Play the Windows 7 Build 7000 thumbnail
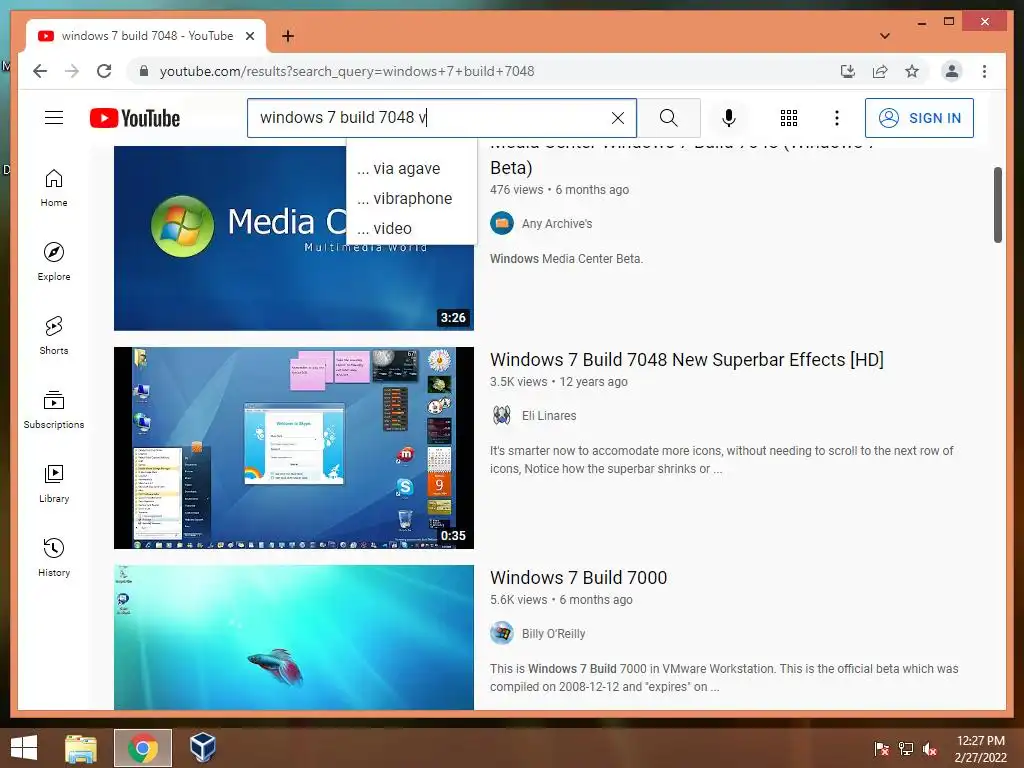 pos(294,637)
